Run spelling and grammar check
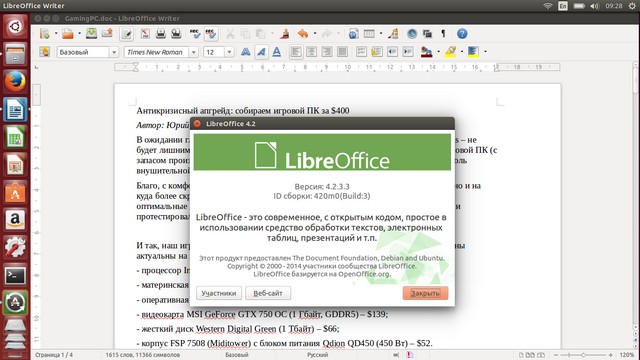640x360 pixels. 196,34
